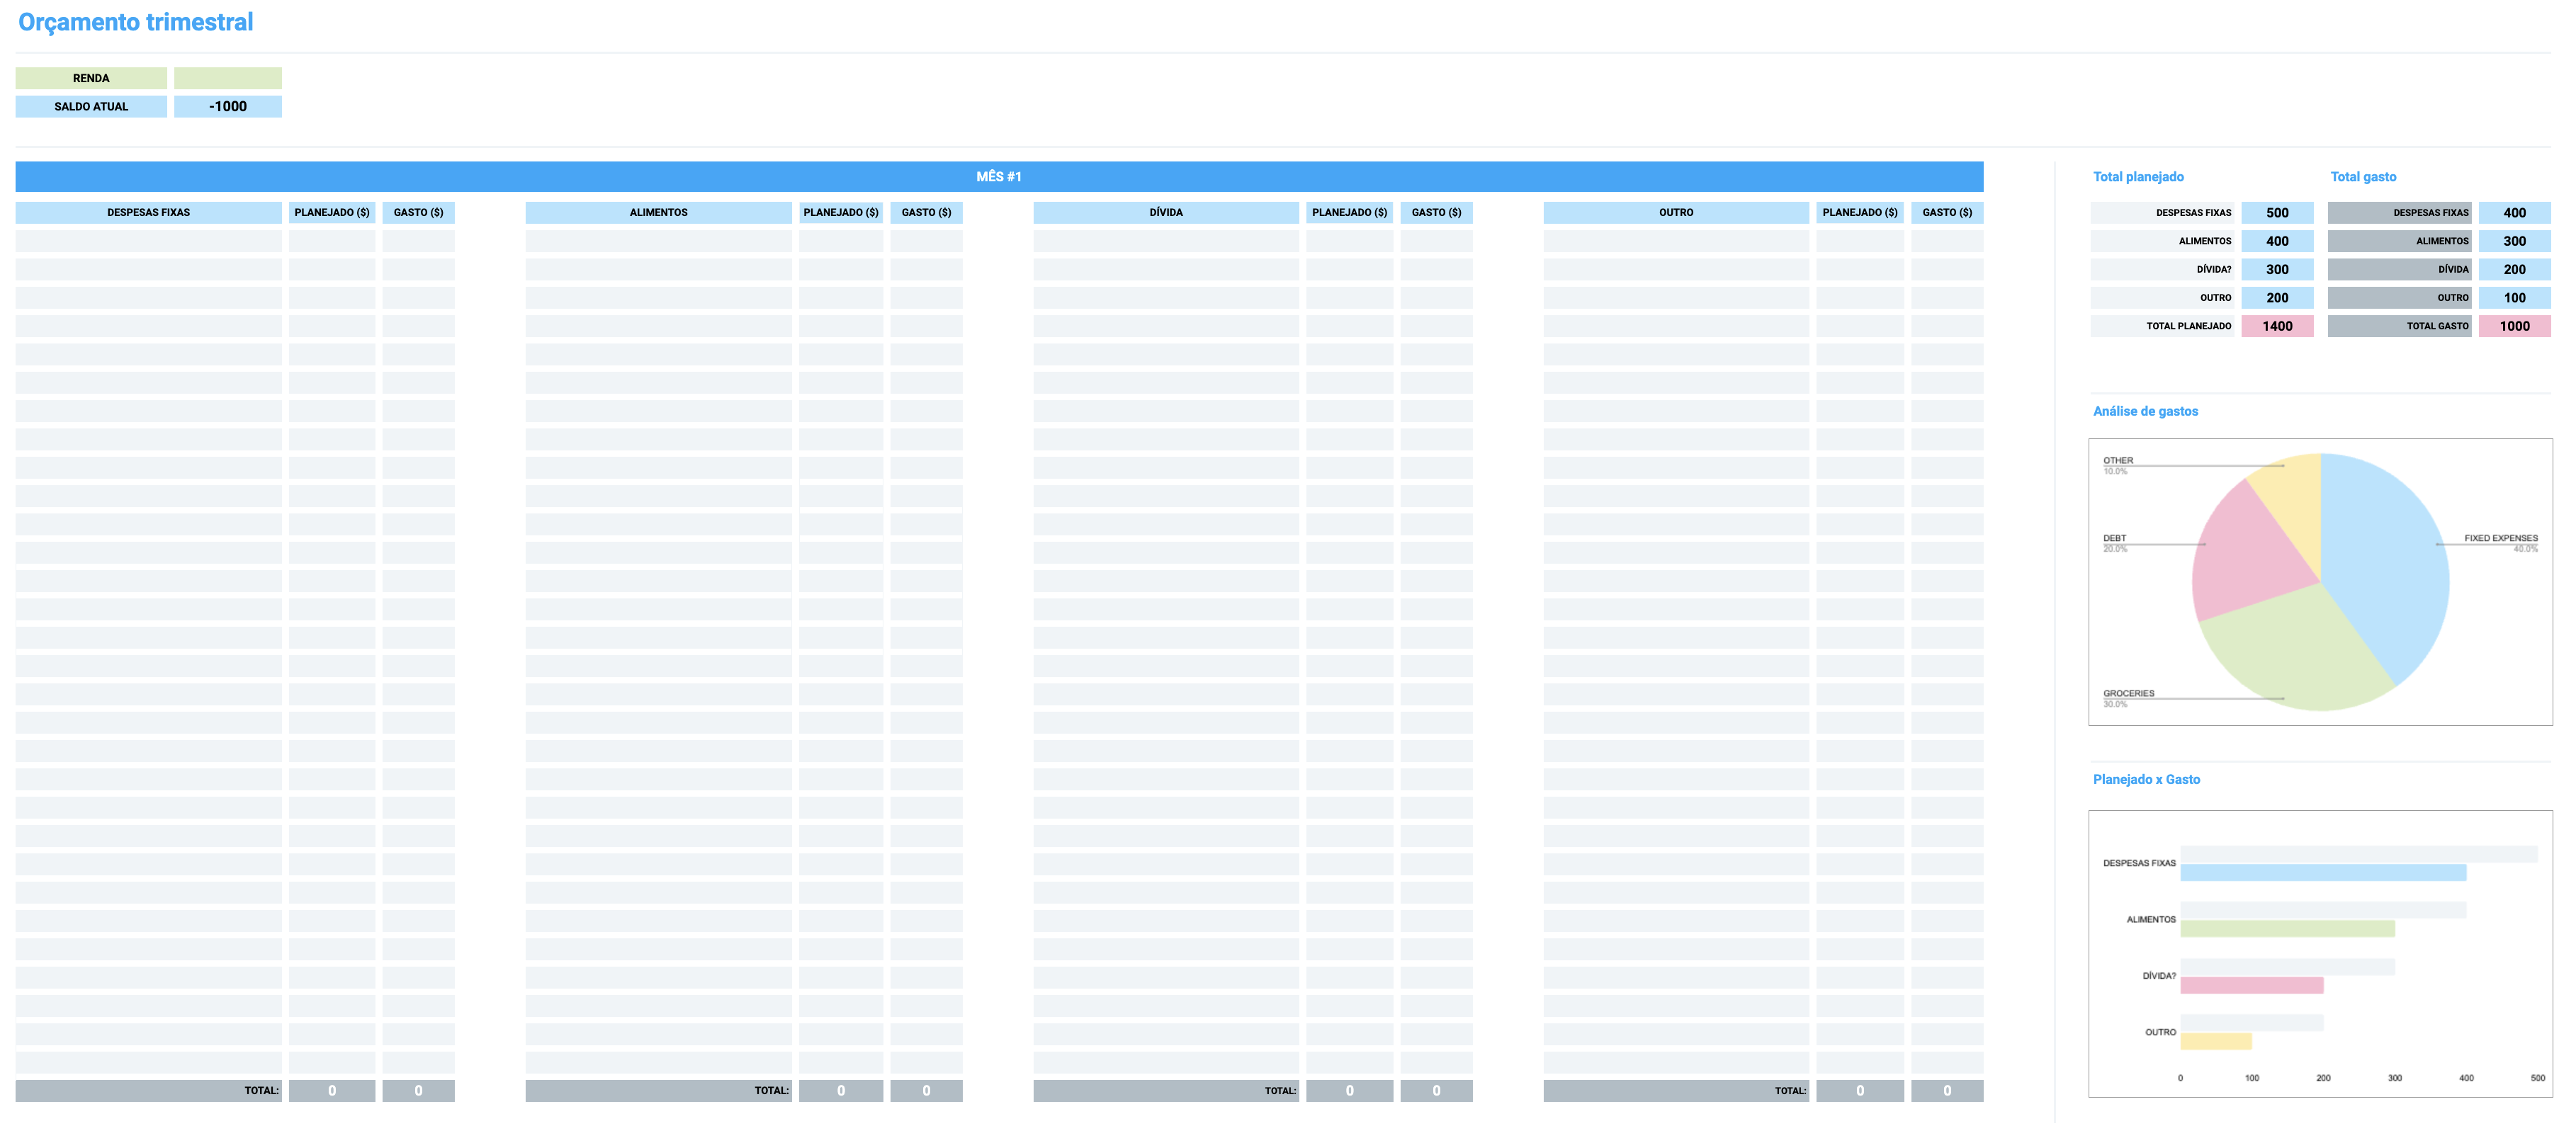The image size is (2576, 1126).
Task: Select planned ALIMENTOS value 400
Action: click(2277, 241)
